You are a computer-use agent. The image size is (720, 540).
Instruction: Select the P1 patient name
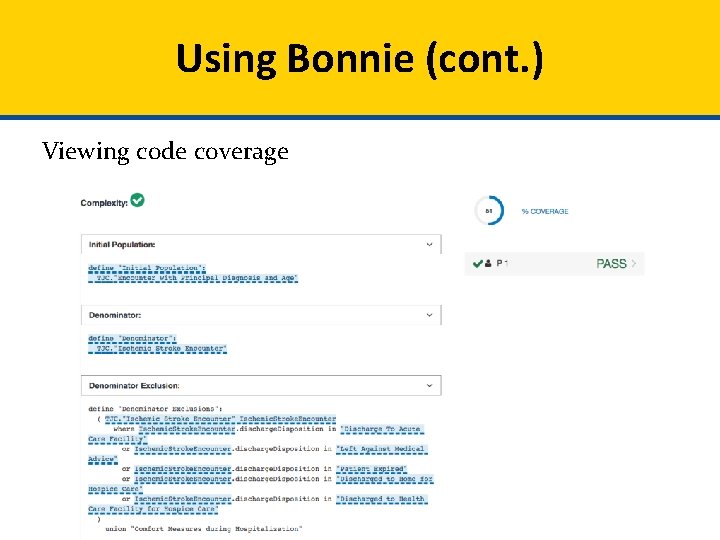(502, 263)
